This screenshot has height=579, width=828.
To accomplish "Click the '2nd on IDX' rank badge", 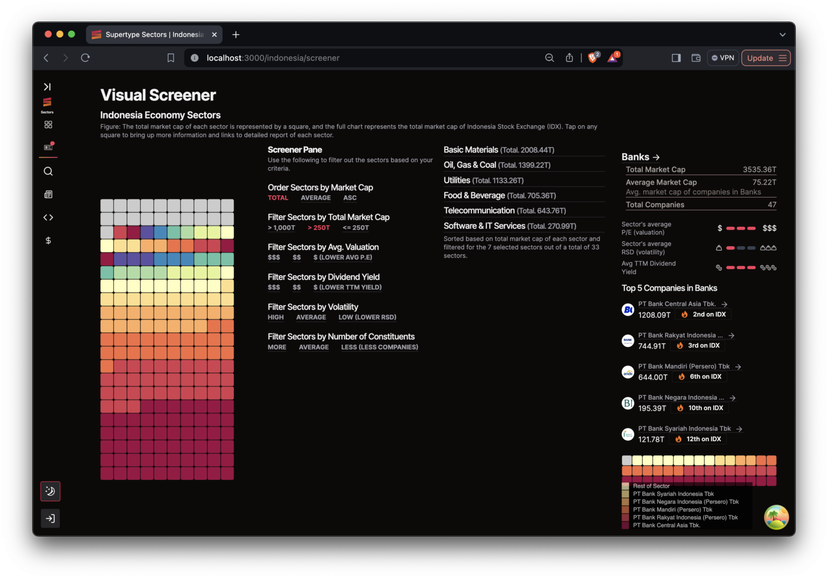I will pos(704,314).
